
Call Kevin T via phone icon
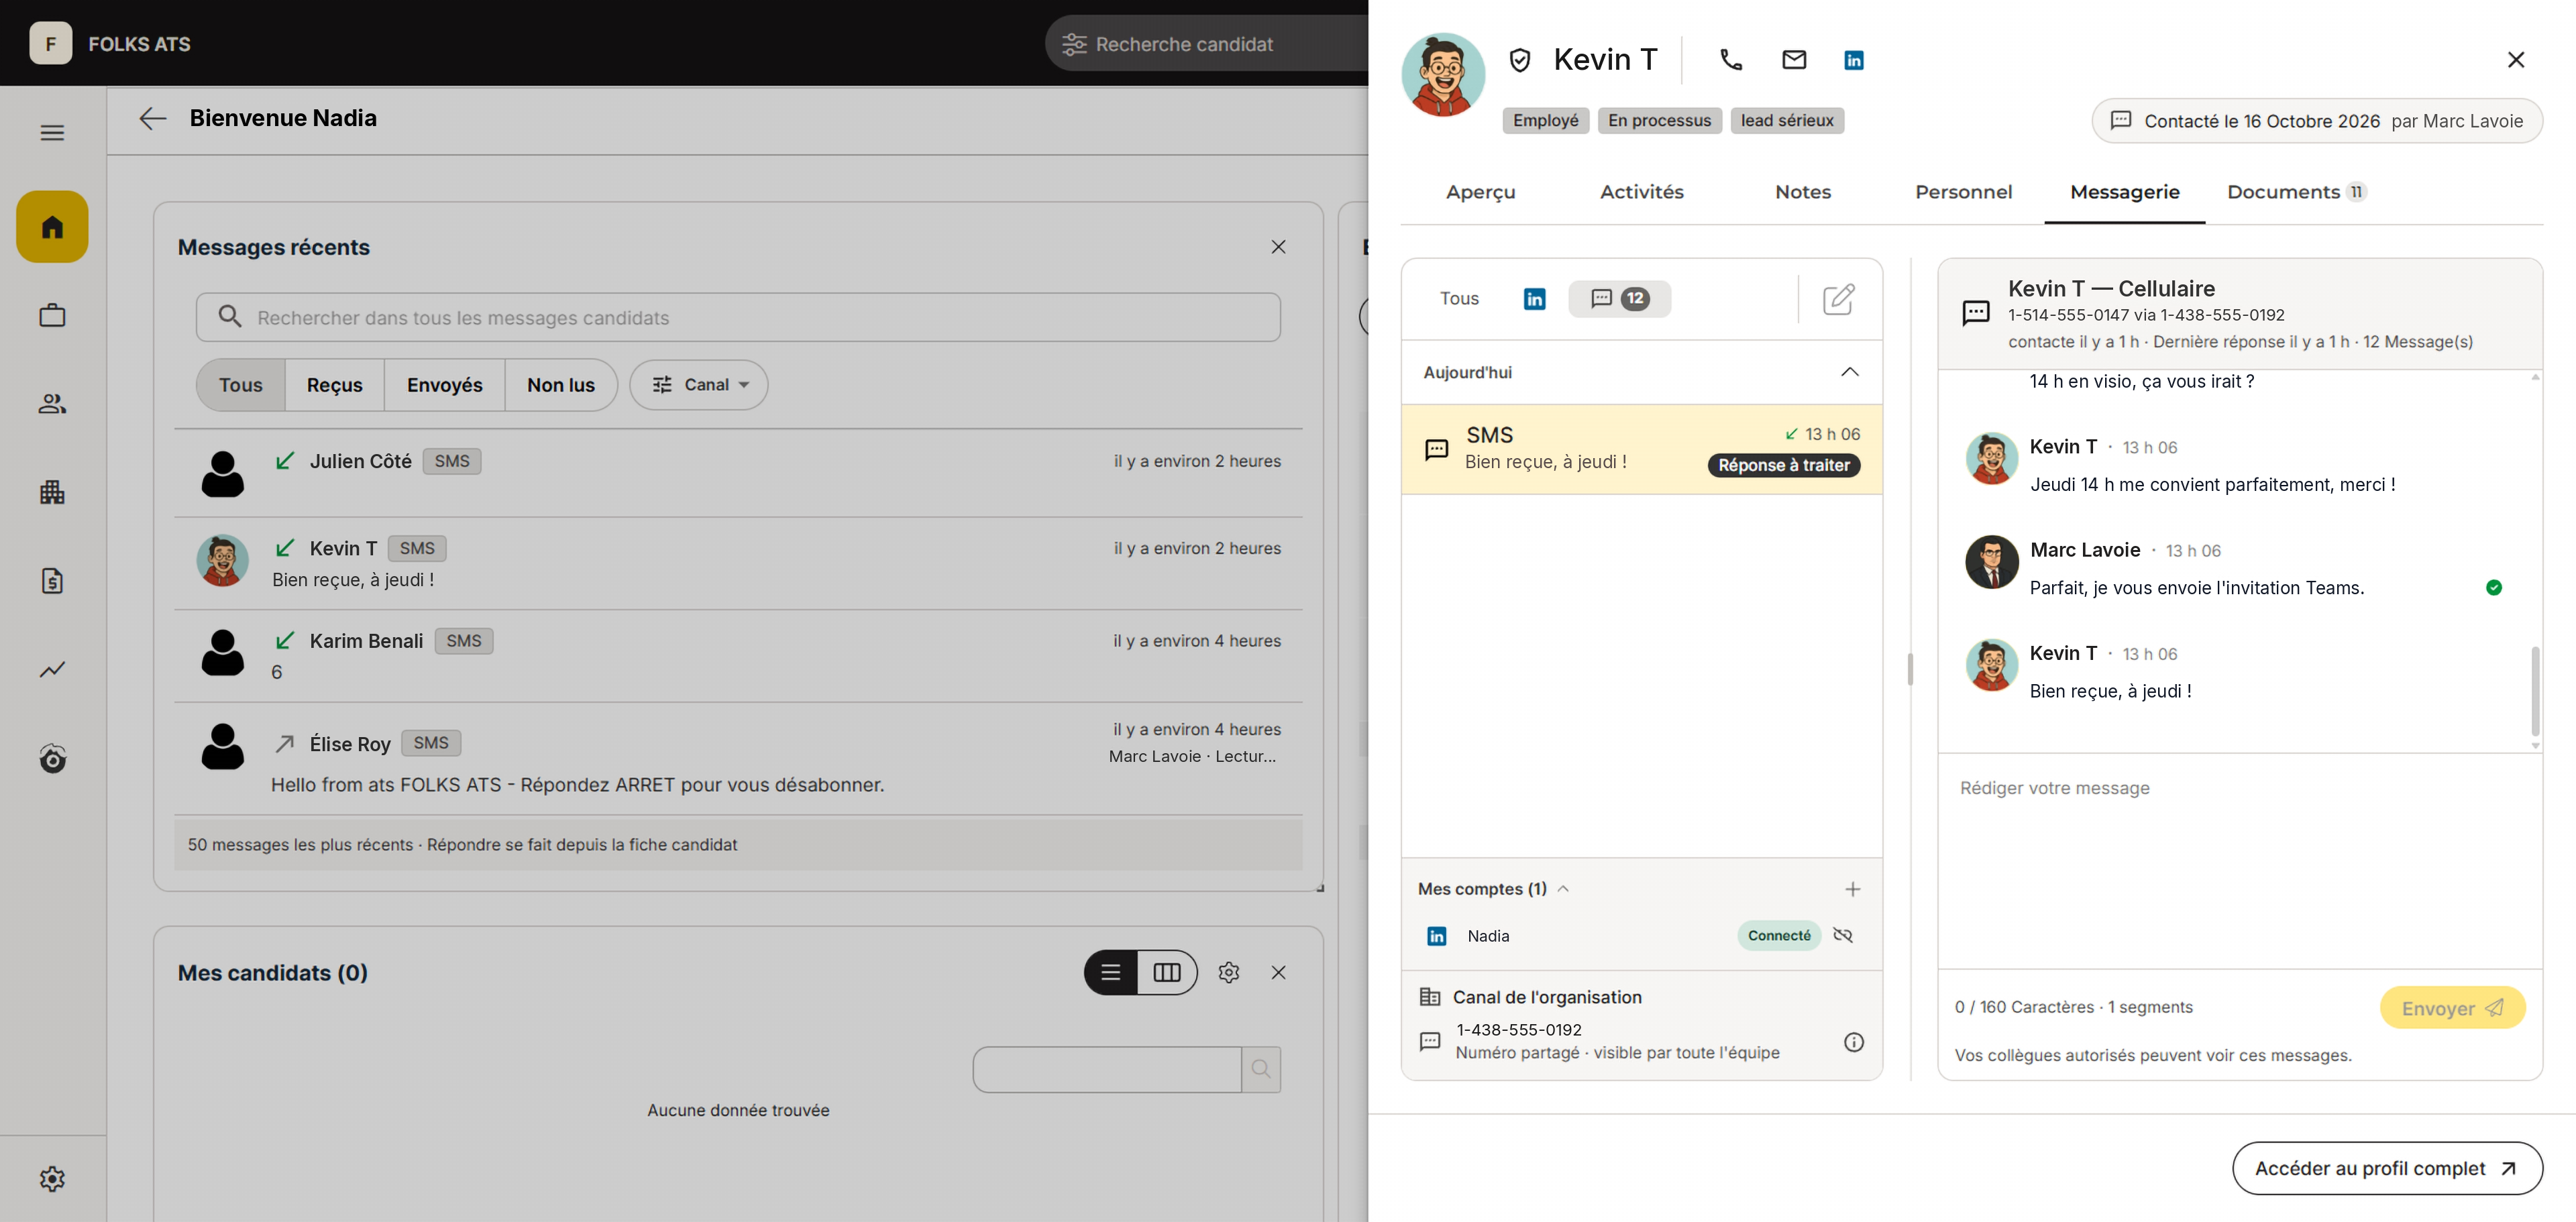point(1730,60)
